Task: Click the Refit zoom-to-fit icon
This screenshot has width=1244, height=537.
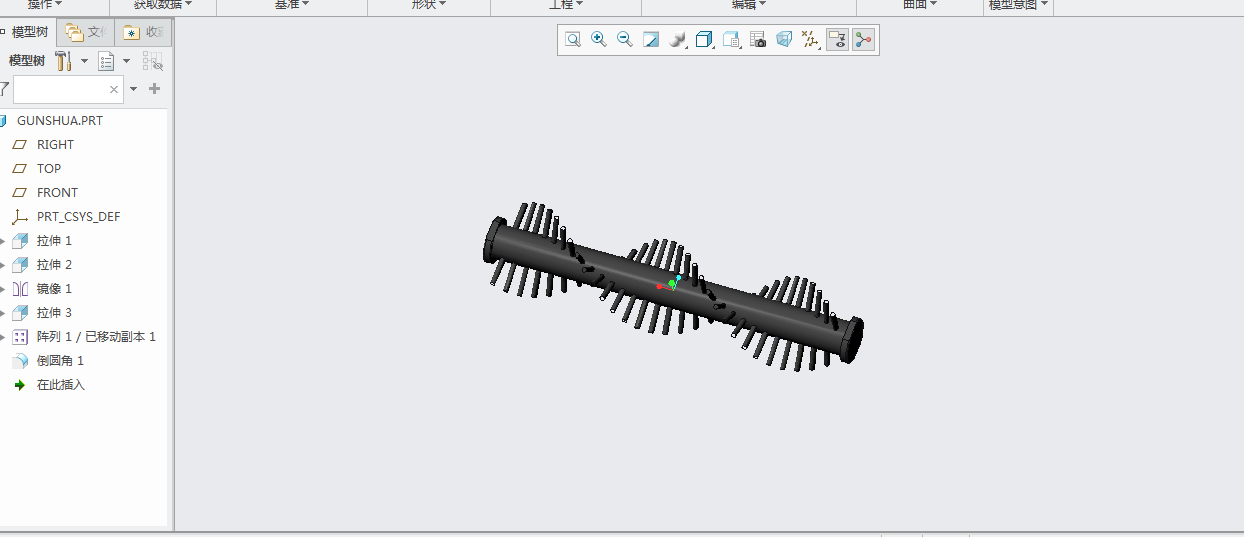Action: point(573,40)
